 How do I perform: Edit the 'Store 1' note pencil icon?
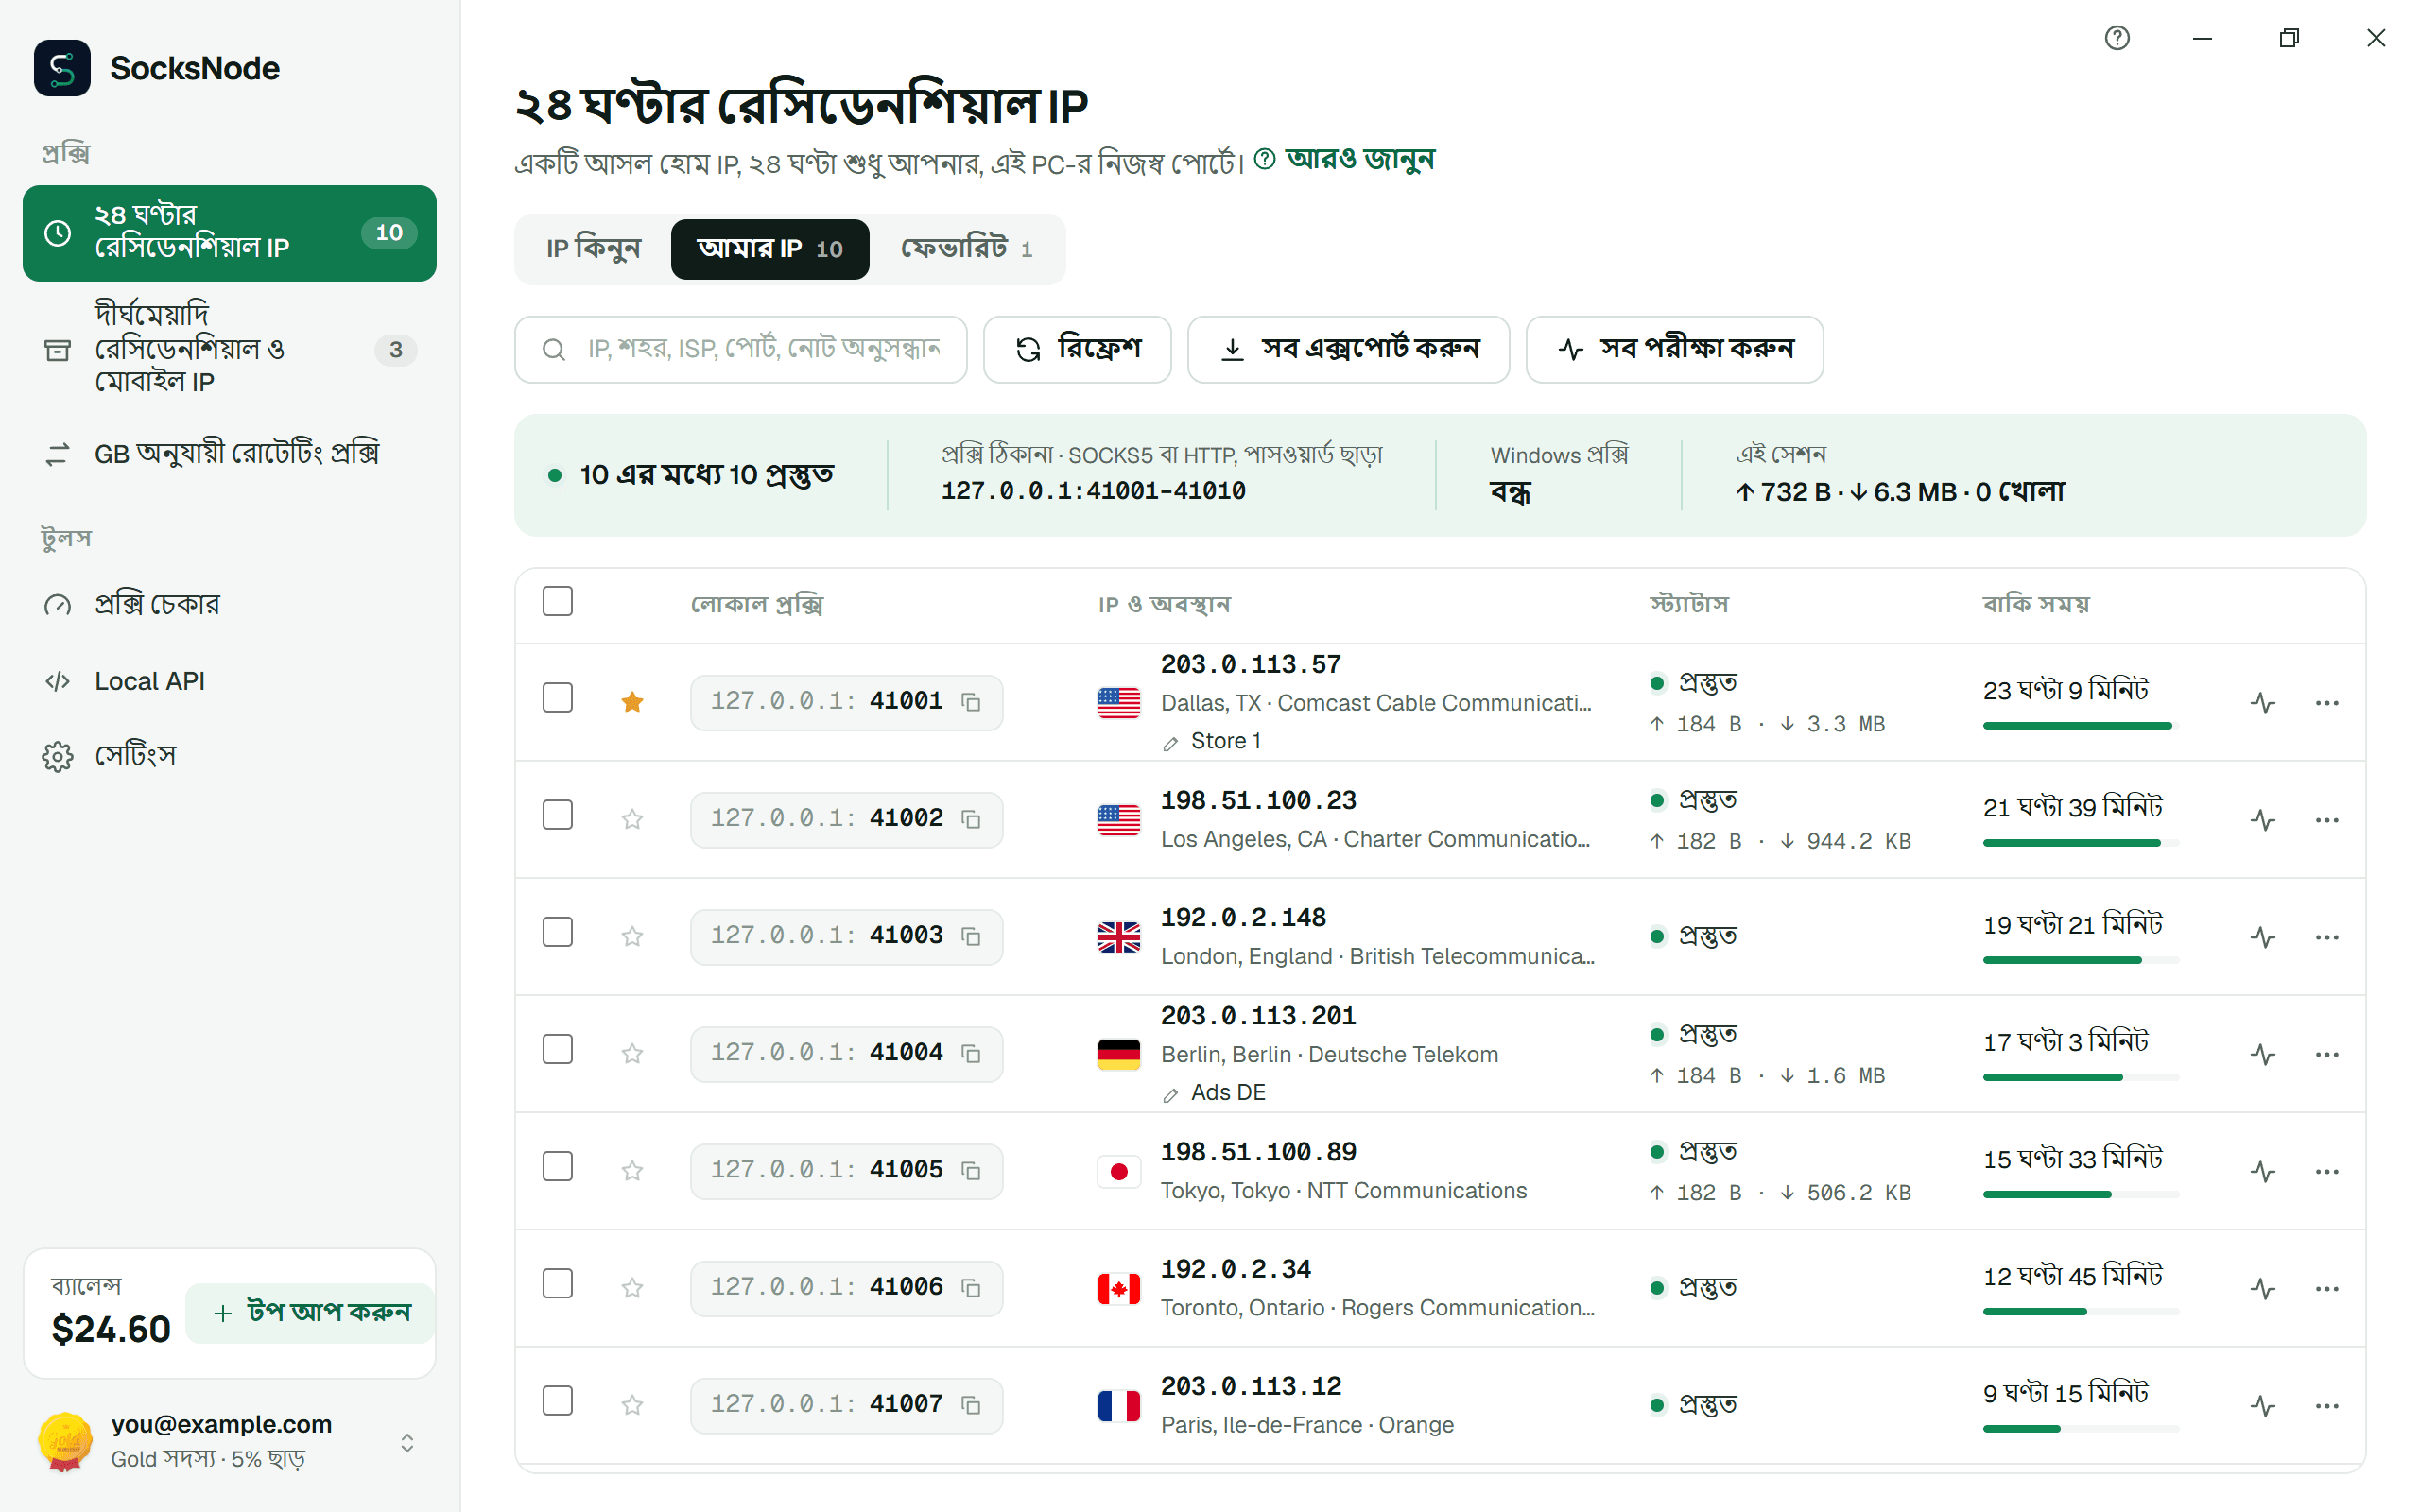[1170, 743]
